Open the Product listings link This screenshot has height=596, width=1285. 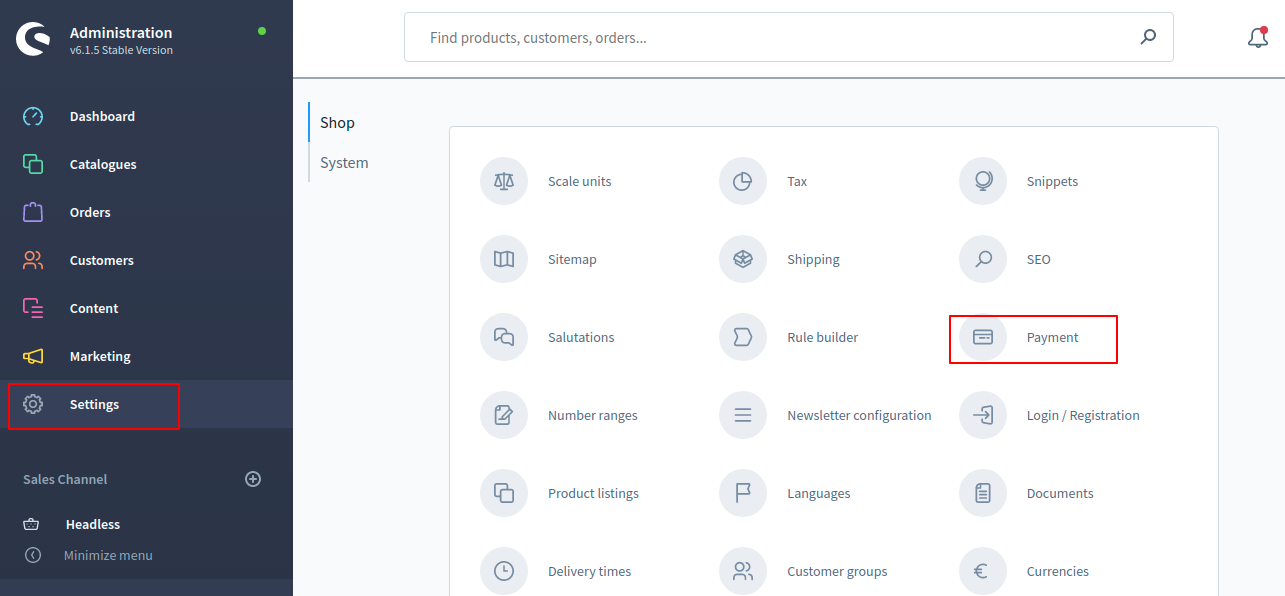pyautogui.click(x=593, y=494)
